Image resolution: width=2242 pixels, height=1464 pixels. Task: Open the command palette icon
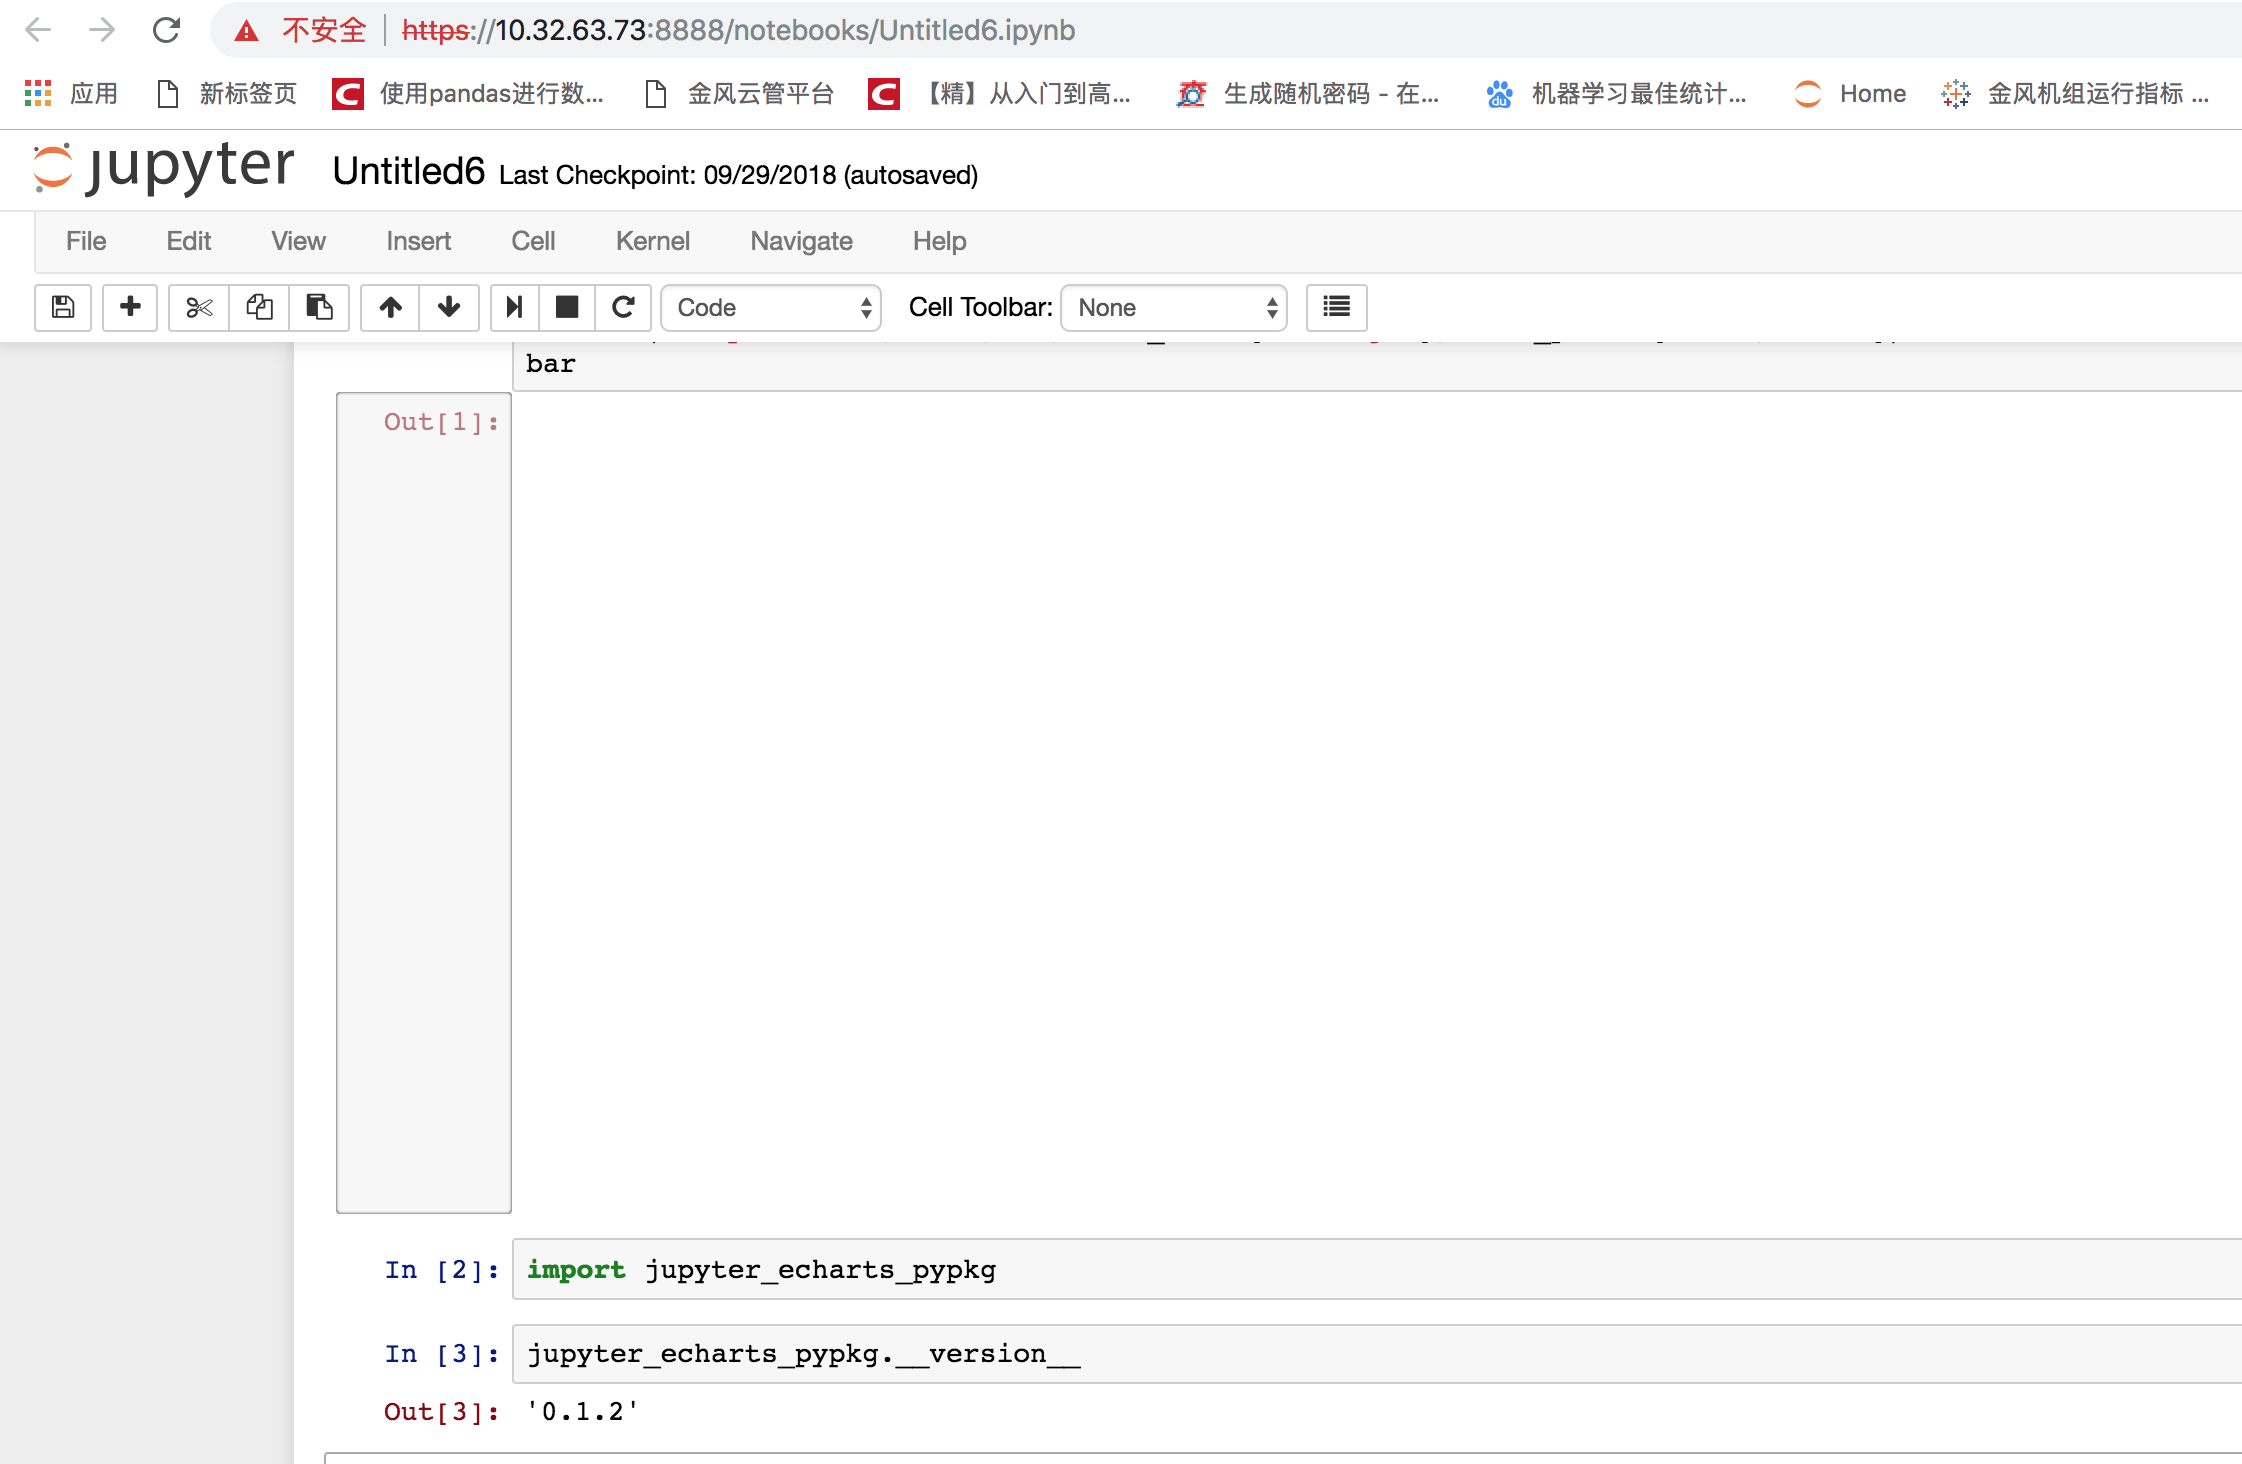[x=1337, y=308]
